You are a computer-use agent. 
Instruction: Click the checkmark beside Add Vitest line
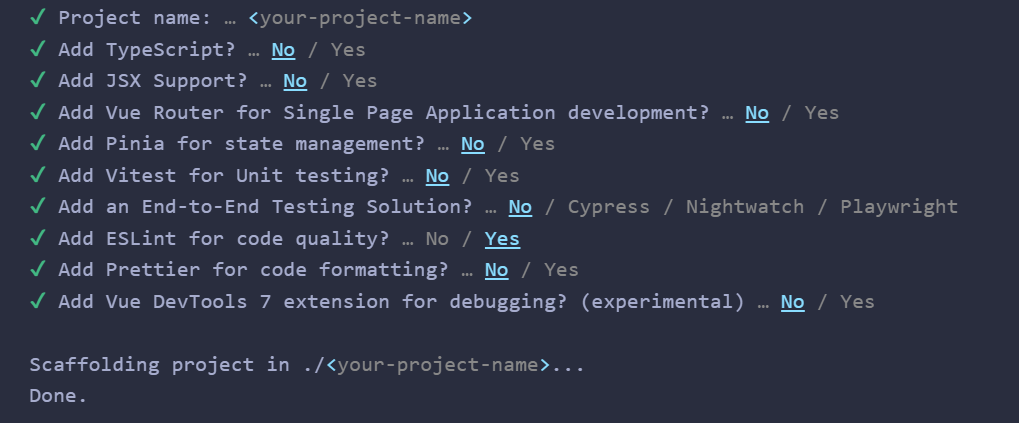tap(37, 175)
